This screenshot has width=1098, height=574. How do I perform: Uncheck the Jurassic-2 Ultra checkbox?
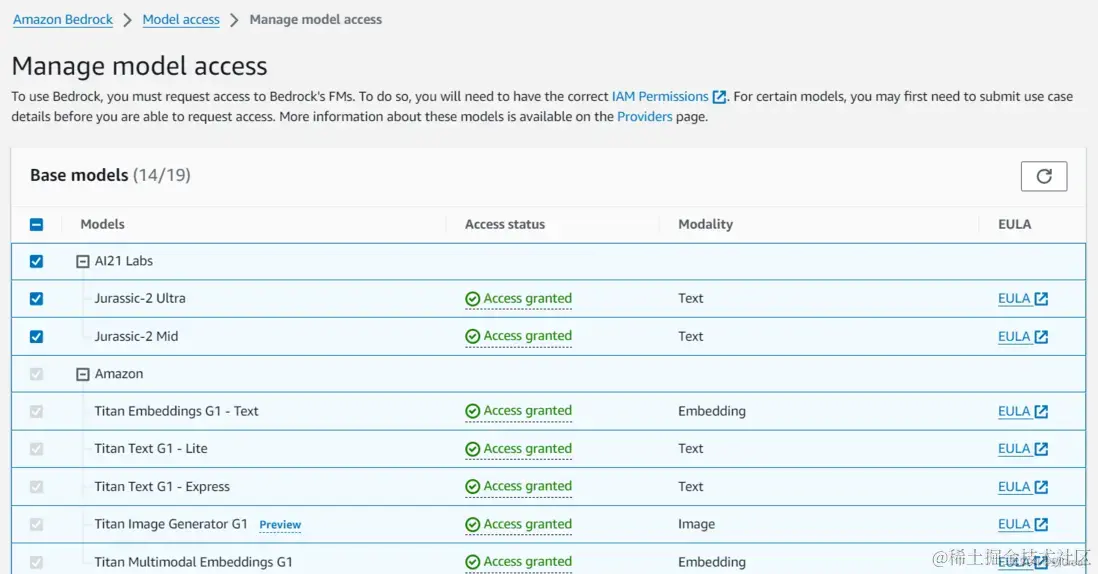[37, 299]
